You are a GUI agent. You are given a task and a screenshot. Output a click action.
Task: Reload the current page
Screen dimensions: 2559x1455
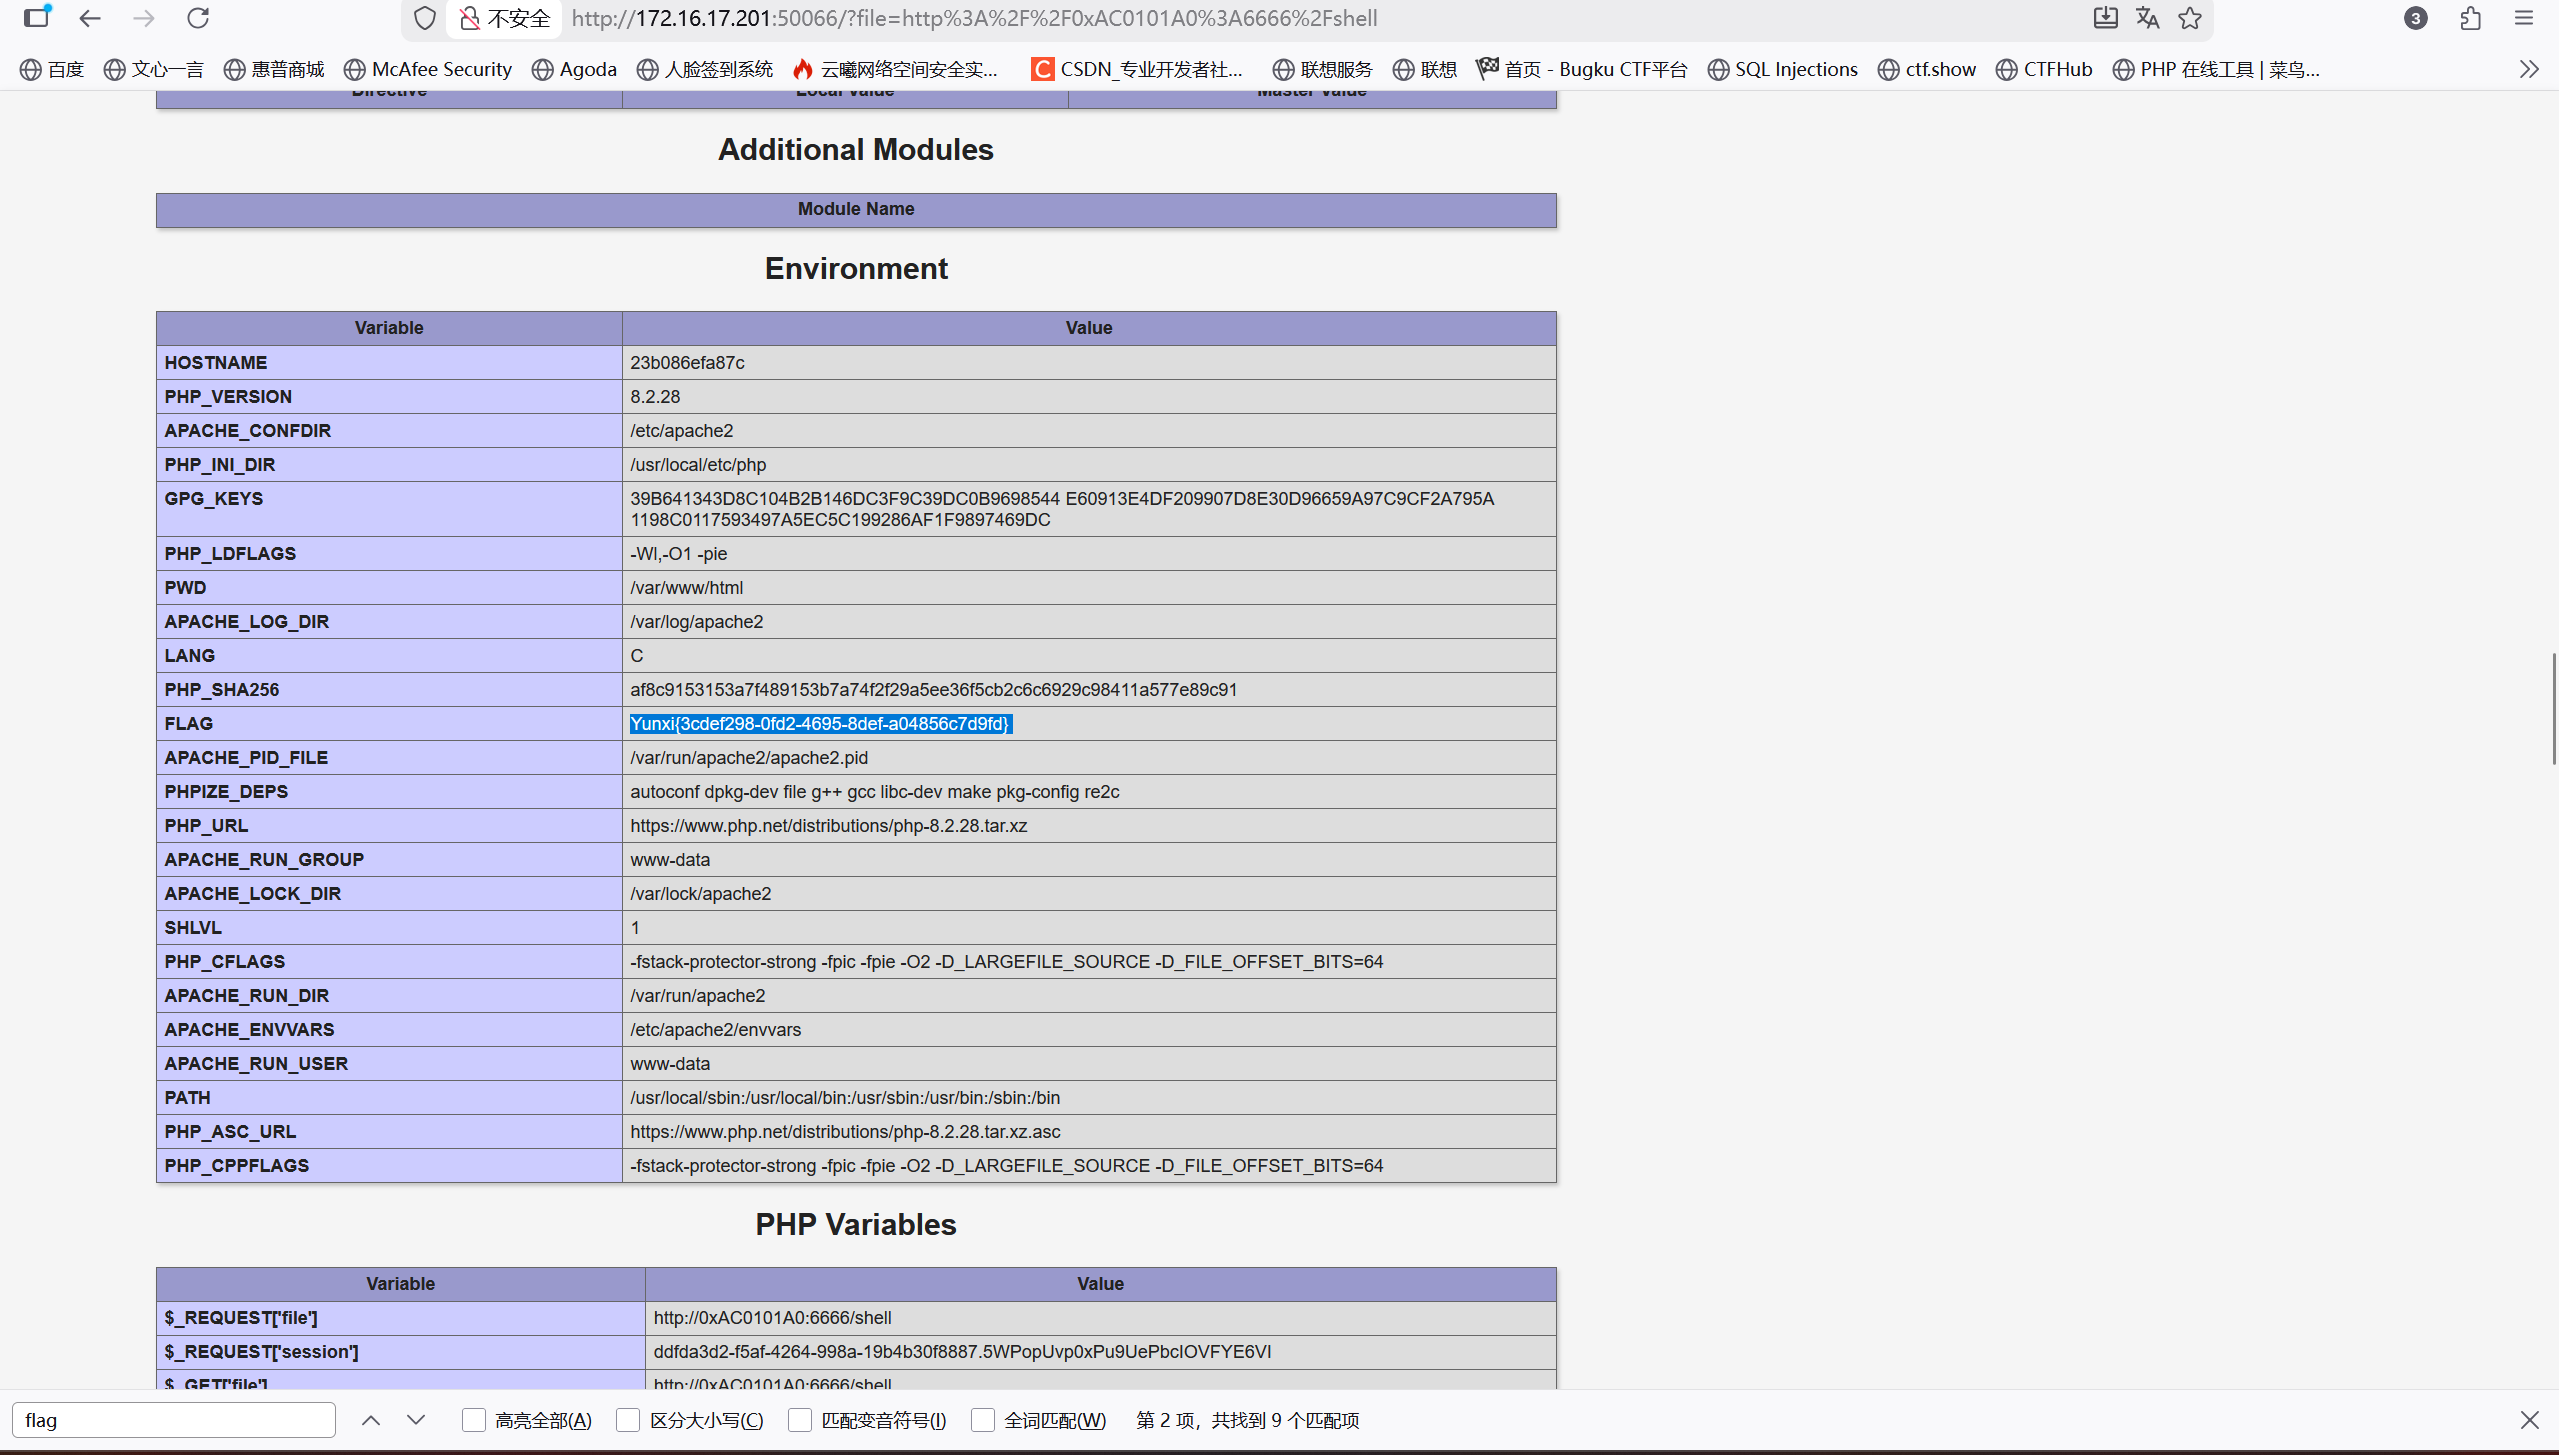(198, 18)
